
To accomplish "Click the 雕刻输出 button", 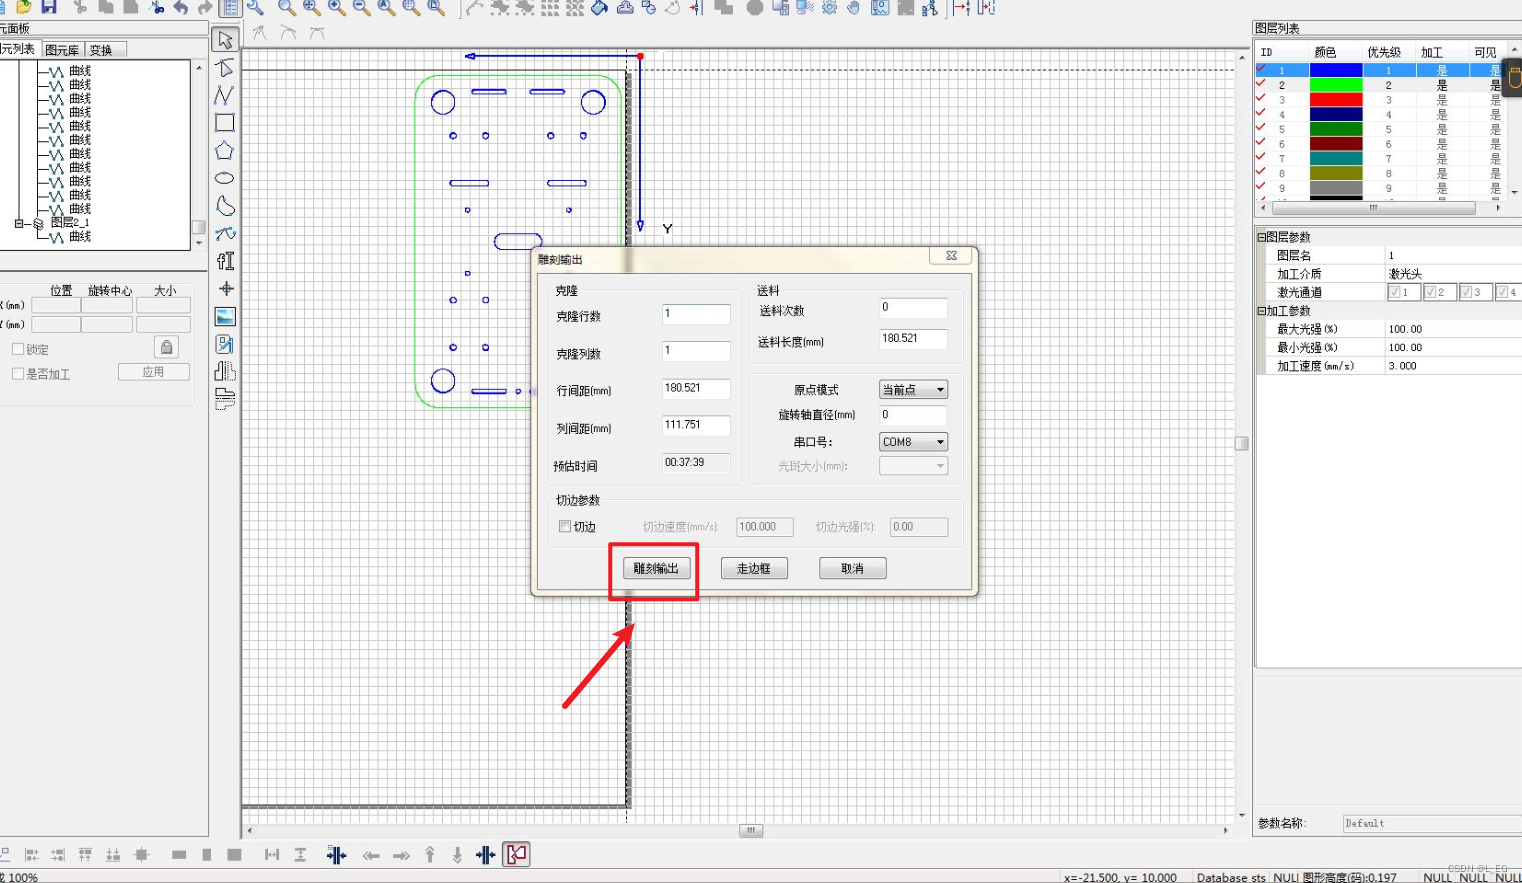I will point(656,568).
